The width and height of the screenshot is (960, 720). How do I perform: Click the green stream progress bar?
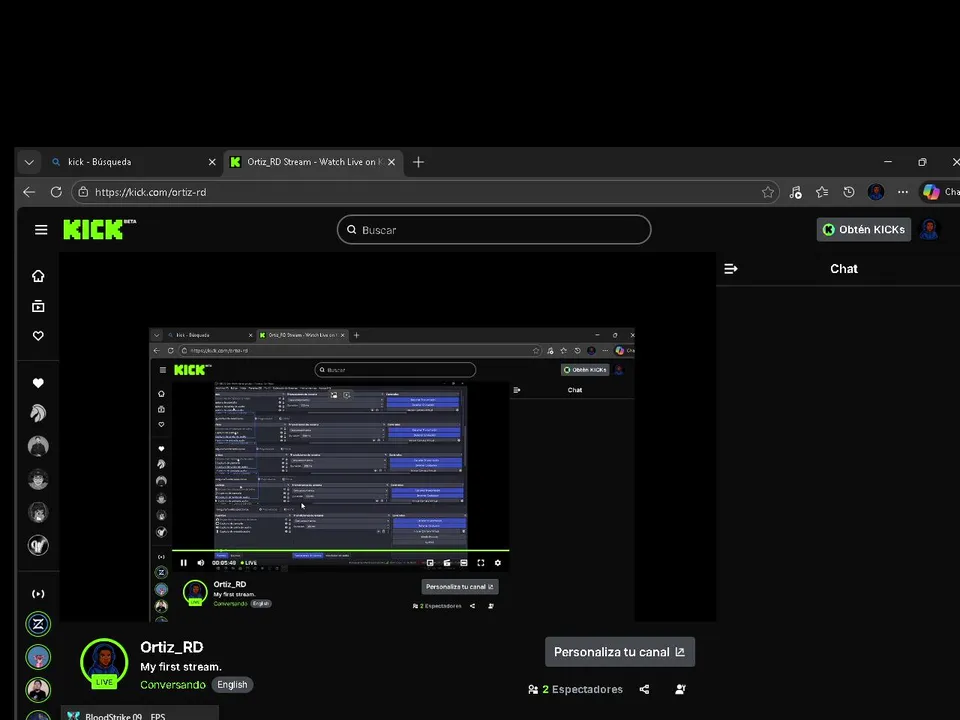(340, 550)
